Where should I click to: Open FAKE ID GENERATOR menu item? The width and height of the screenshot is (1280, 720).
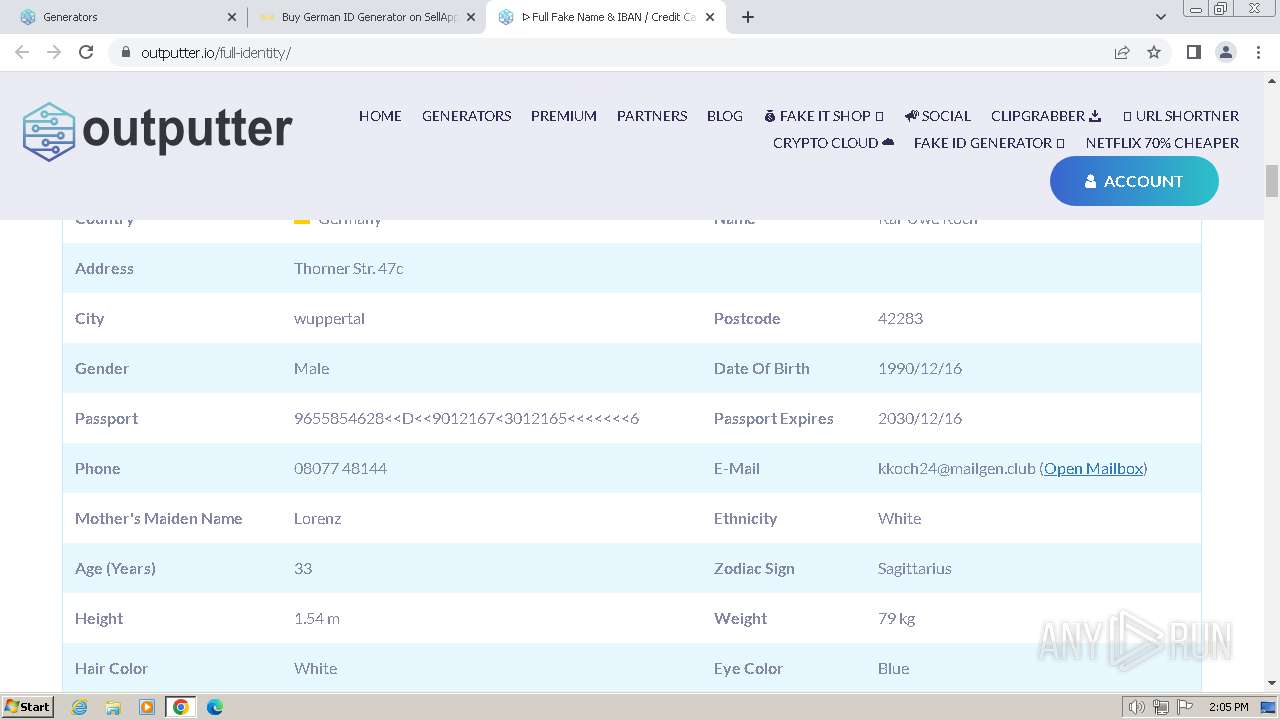[989, 143]
